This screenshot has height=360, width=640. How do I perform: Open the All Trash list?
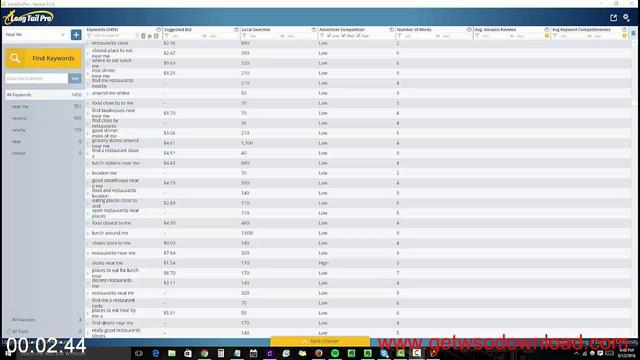[45, 331]
